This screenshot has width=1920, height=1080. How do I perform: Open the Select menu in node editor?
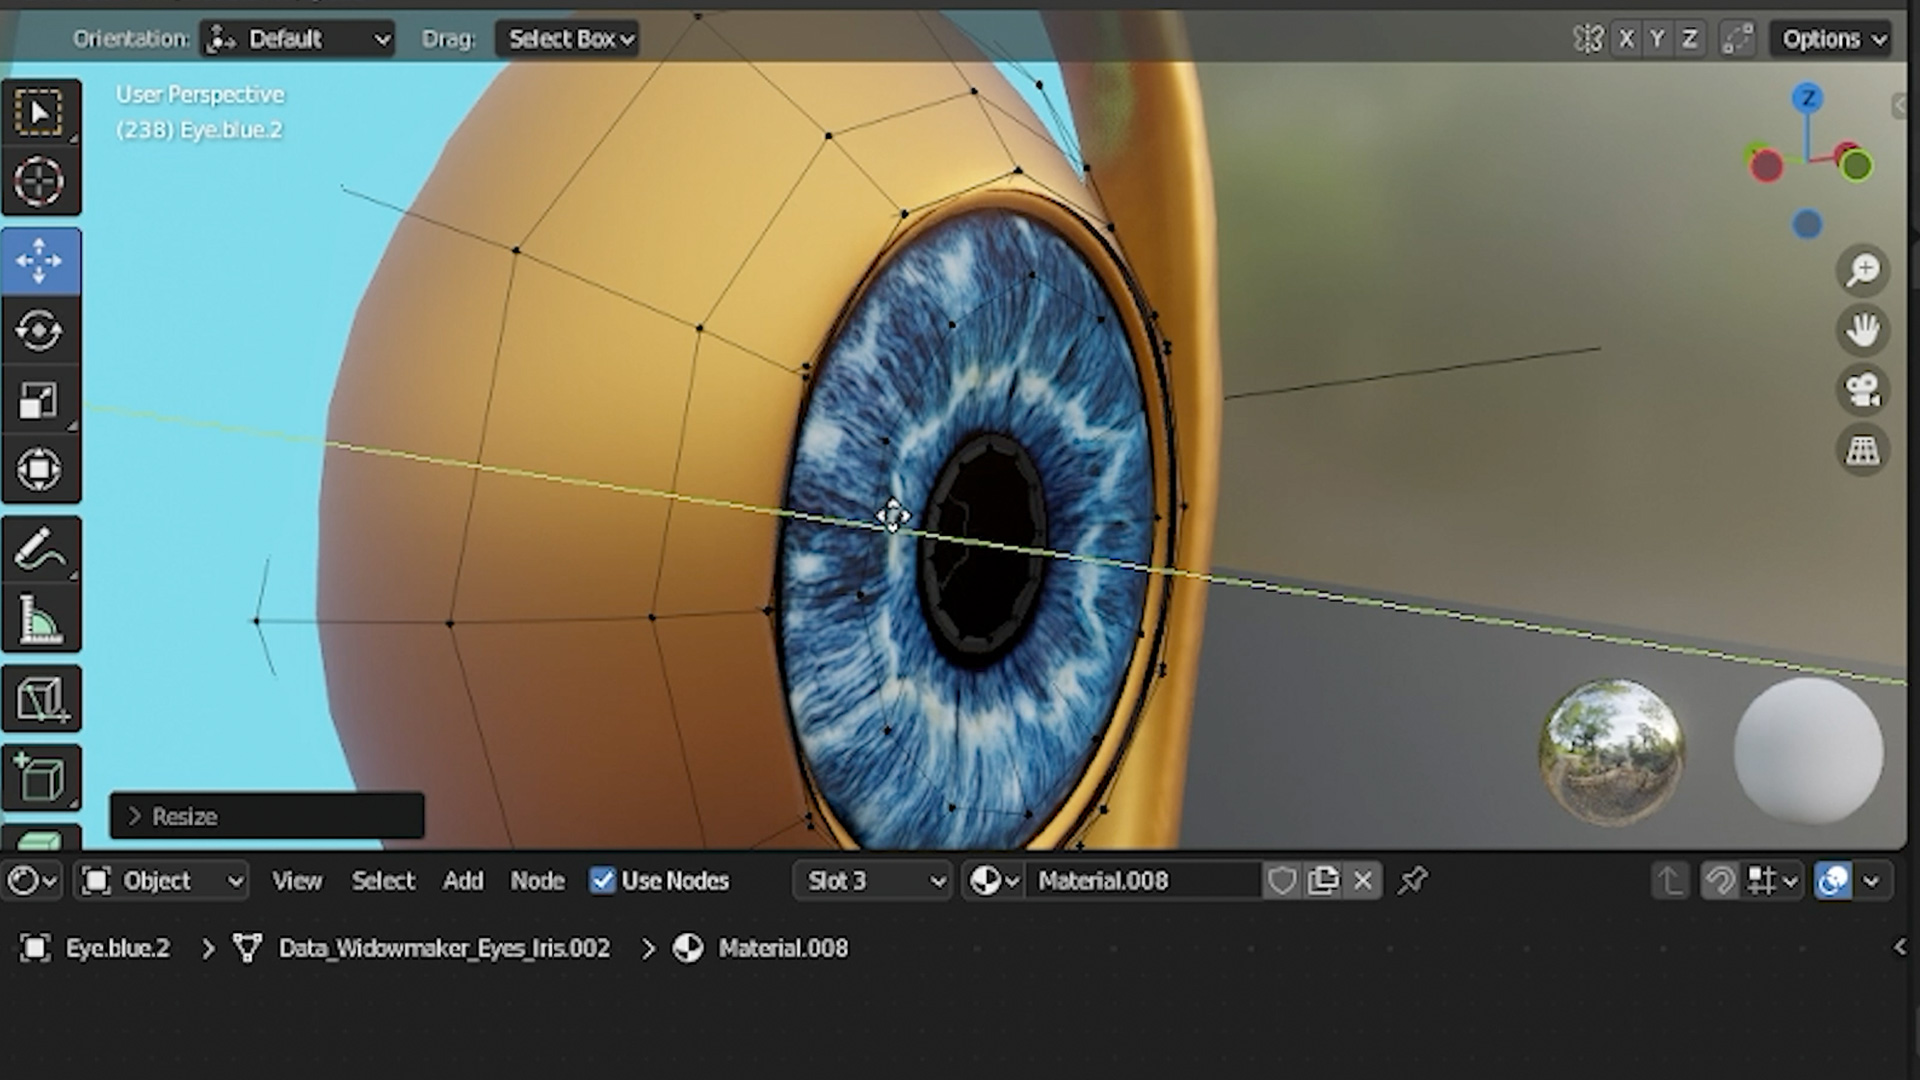[383, 881]
